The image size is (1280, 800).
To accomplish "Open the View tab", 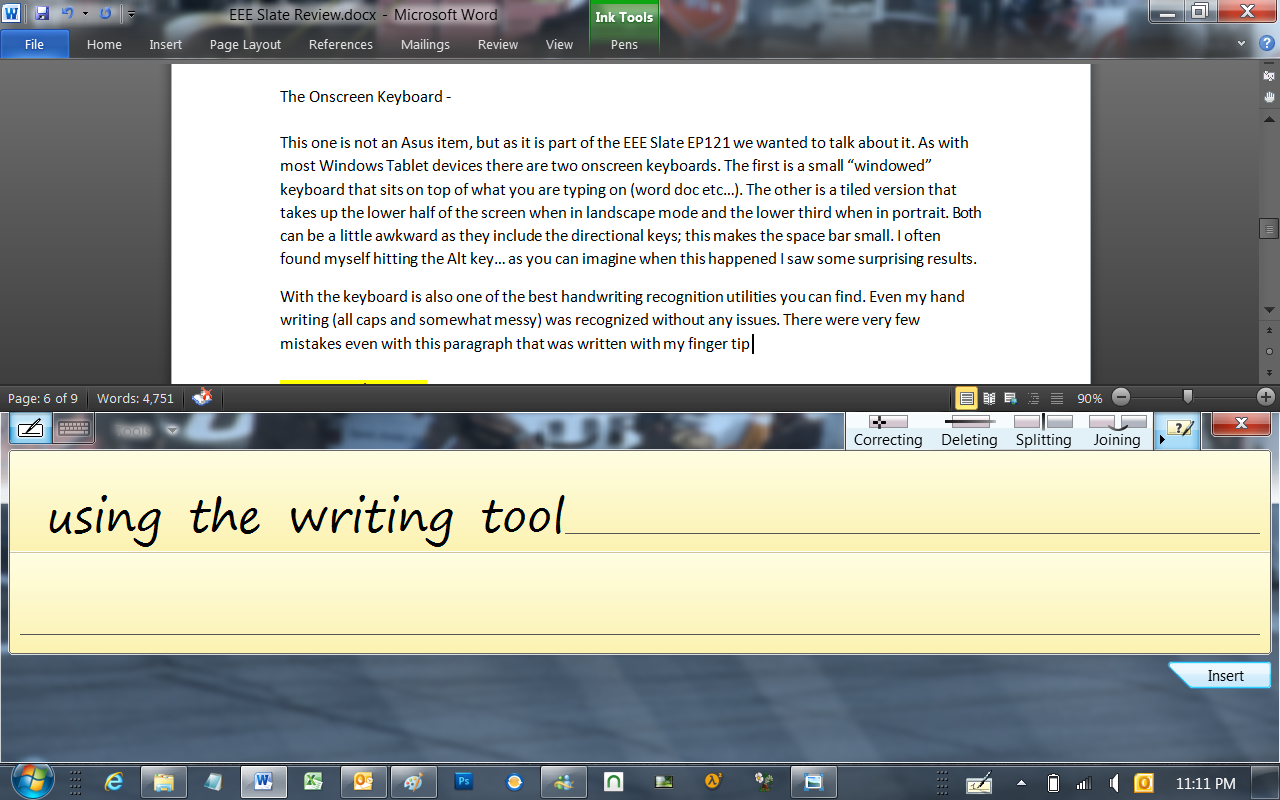I will point(560,44).
